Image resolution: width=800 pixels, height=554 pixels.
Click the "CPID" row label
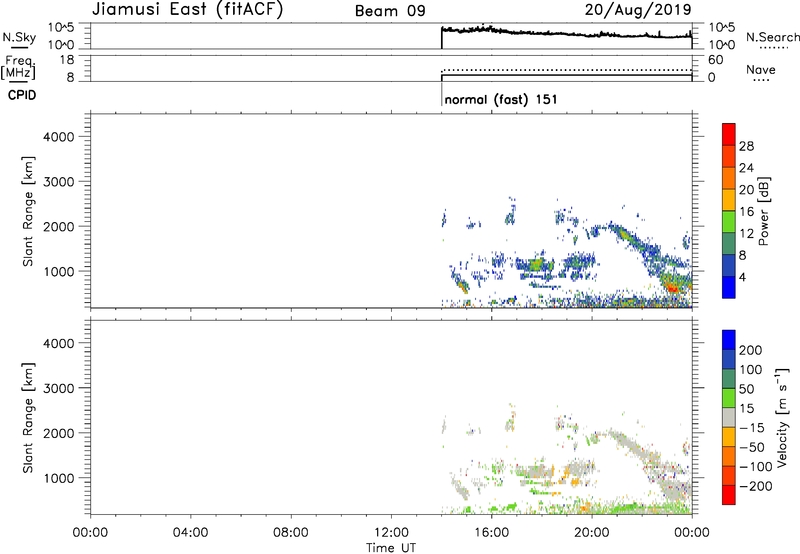click(22, 95)
